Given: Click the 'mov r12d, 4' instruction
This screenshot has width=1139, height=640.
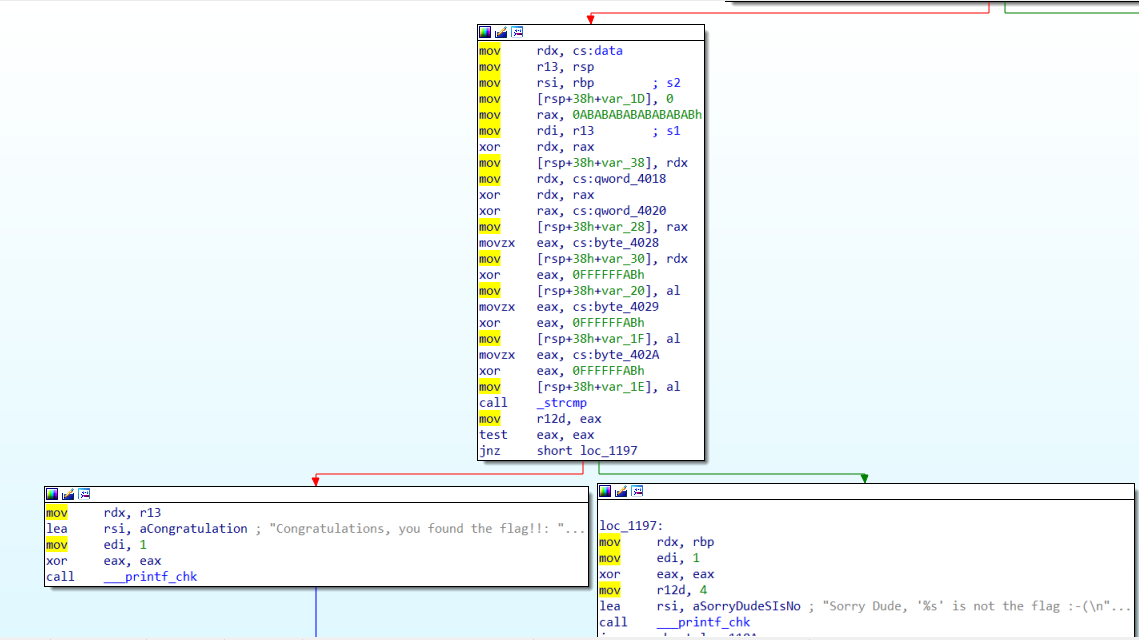Looking at the screenshot, I should (x=653, y=590).
